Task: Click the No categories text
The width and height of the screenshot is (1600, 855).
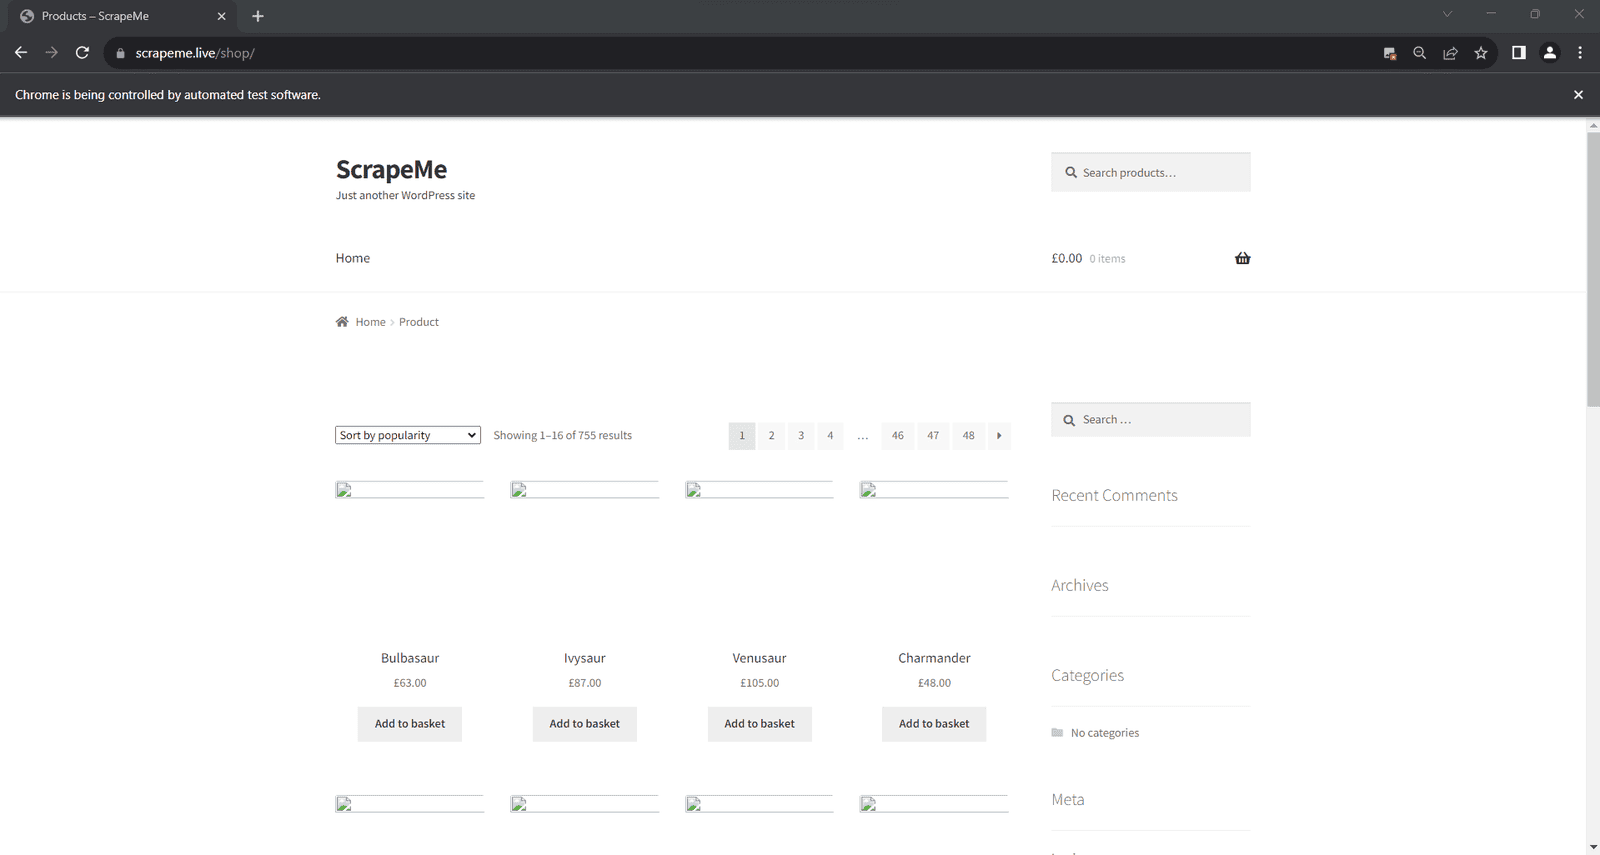Action: [1105, 733]
